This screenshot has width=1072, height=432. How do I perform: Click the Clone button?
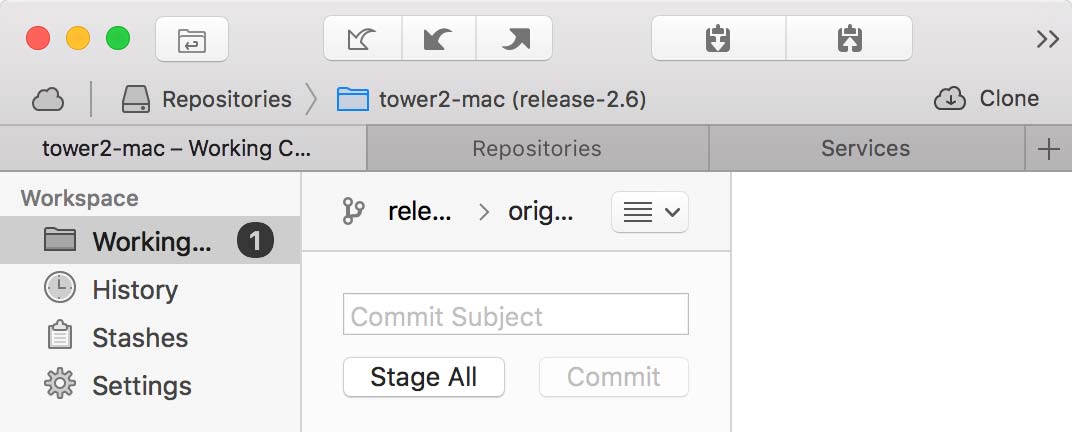(x=987, y=98)
